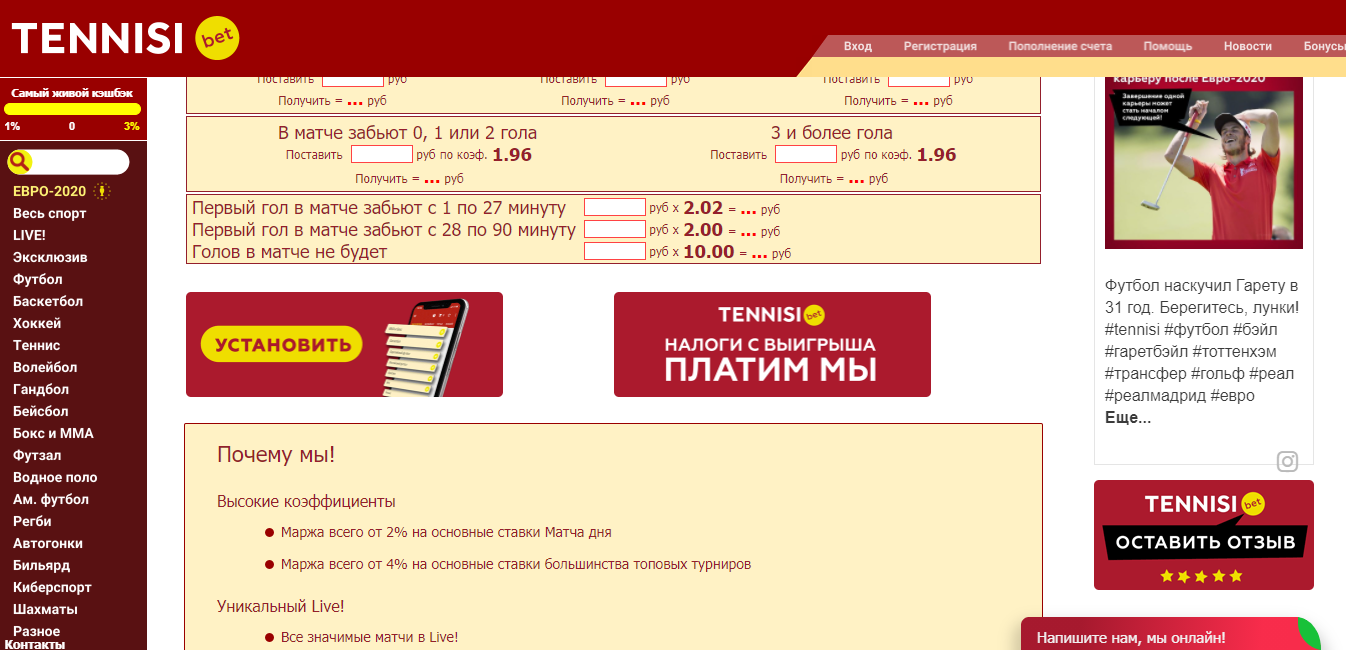The image size is (1346, 650).
Task: Open LIVE! section in sidebar
Action: (x=29, y=235)
